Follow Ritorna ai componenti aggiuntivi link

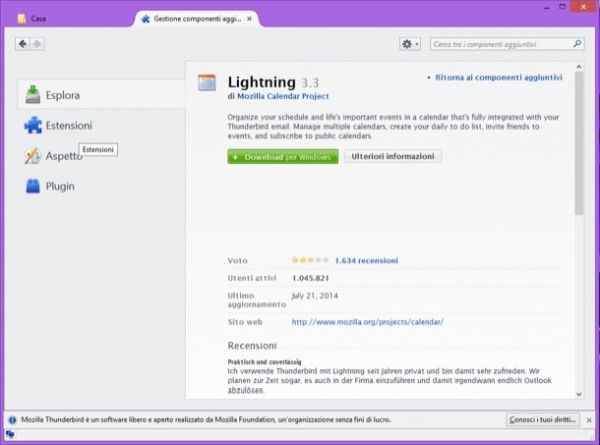(498, 77)
